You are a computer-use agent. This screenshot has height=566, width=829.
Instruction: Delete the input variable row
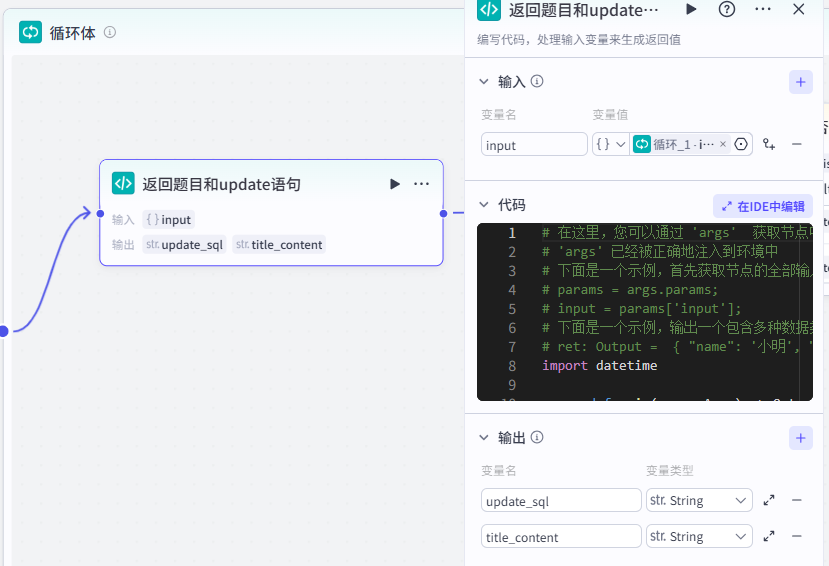(x=797, y=144)
